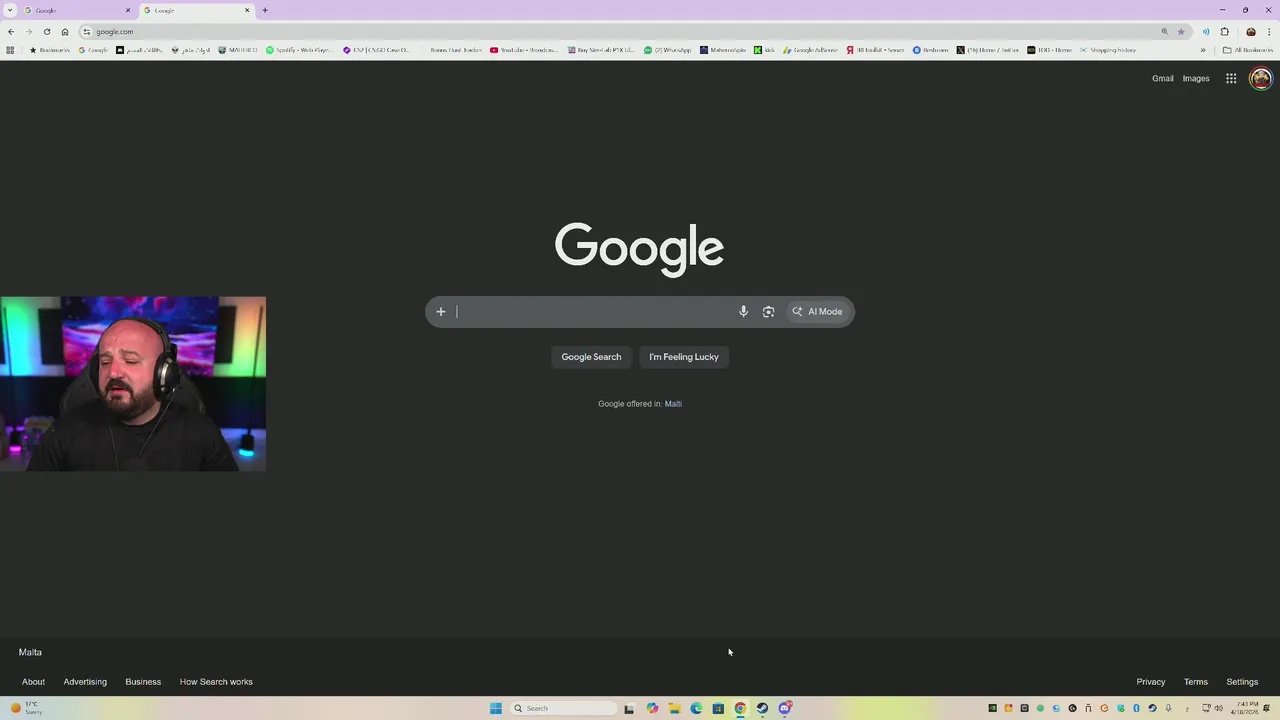The width and height of the screenshot is (1280, 720).
Task: Open the Extensions puzzle icon
Action: [1224, 31]
